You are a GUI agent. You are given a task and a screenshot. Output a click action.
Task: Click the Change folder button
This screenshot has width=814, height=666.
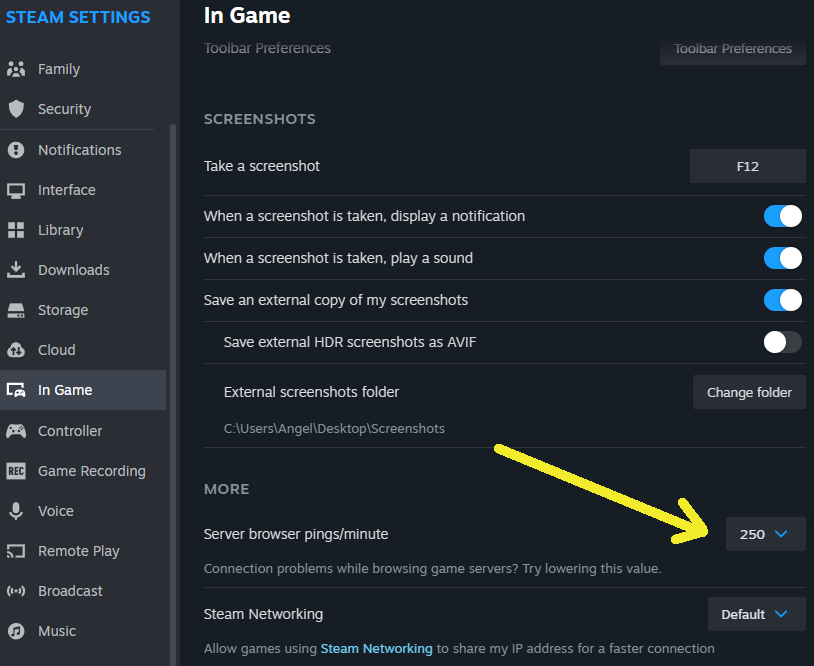click(749, 392)
